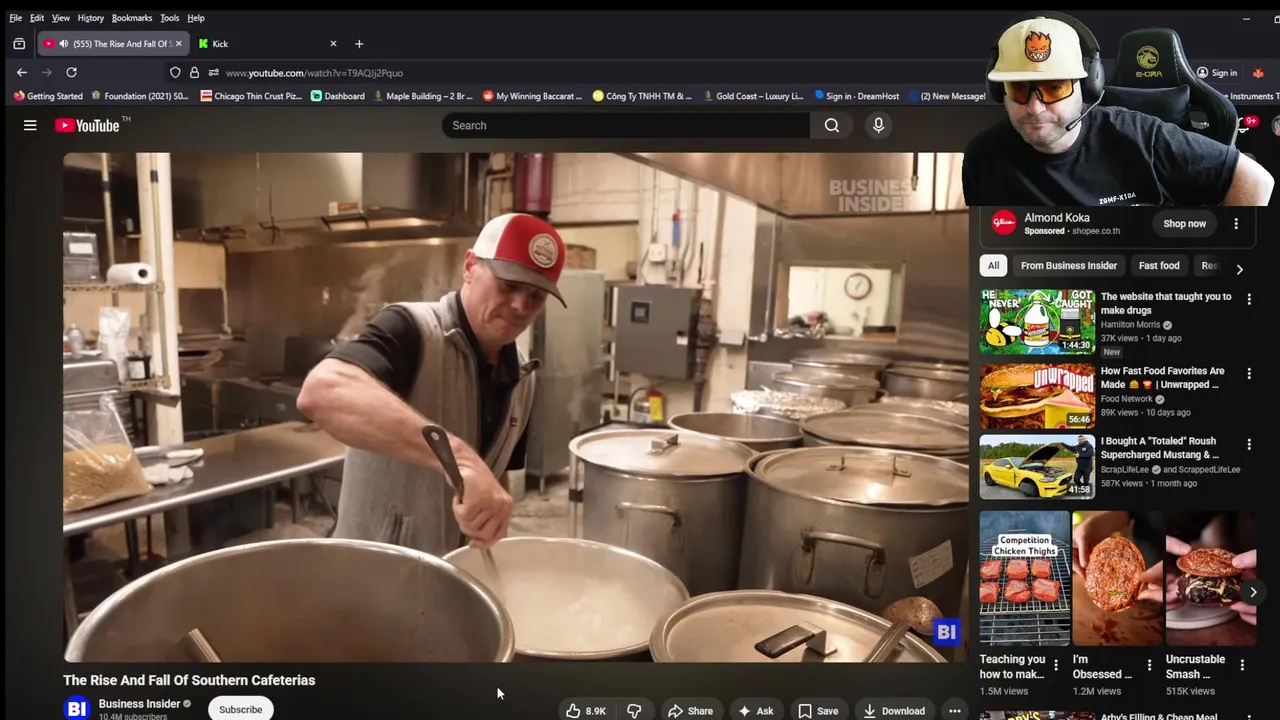Open the Roush Supercharged Mustang thumbnail
1280x720 pixels.
1037,467
